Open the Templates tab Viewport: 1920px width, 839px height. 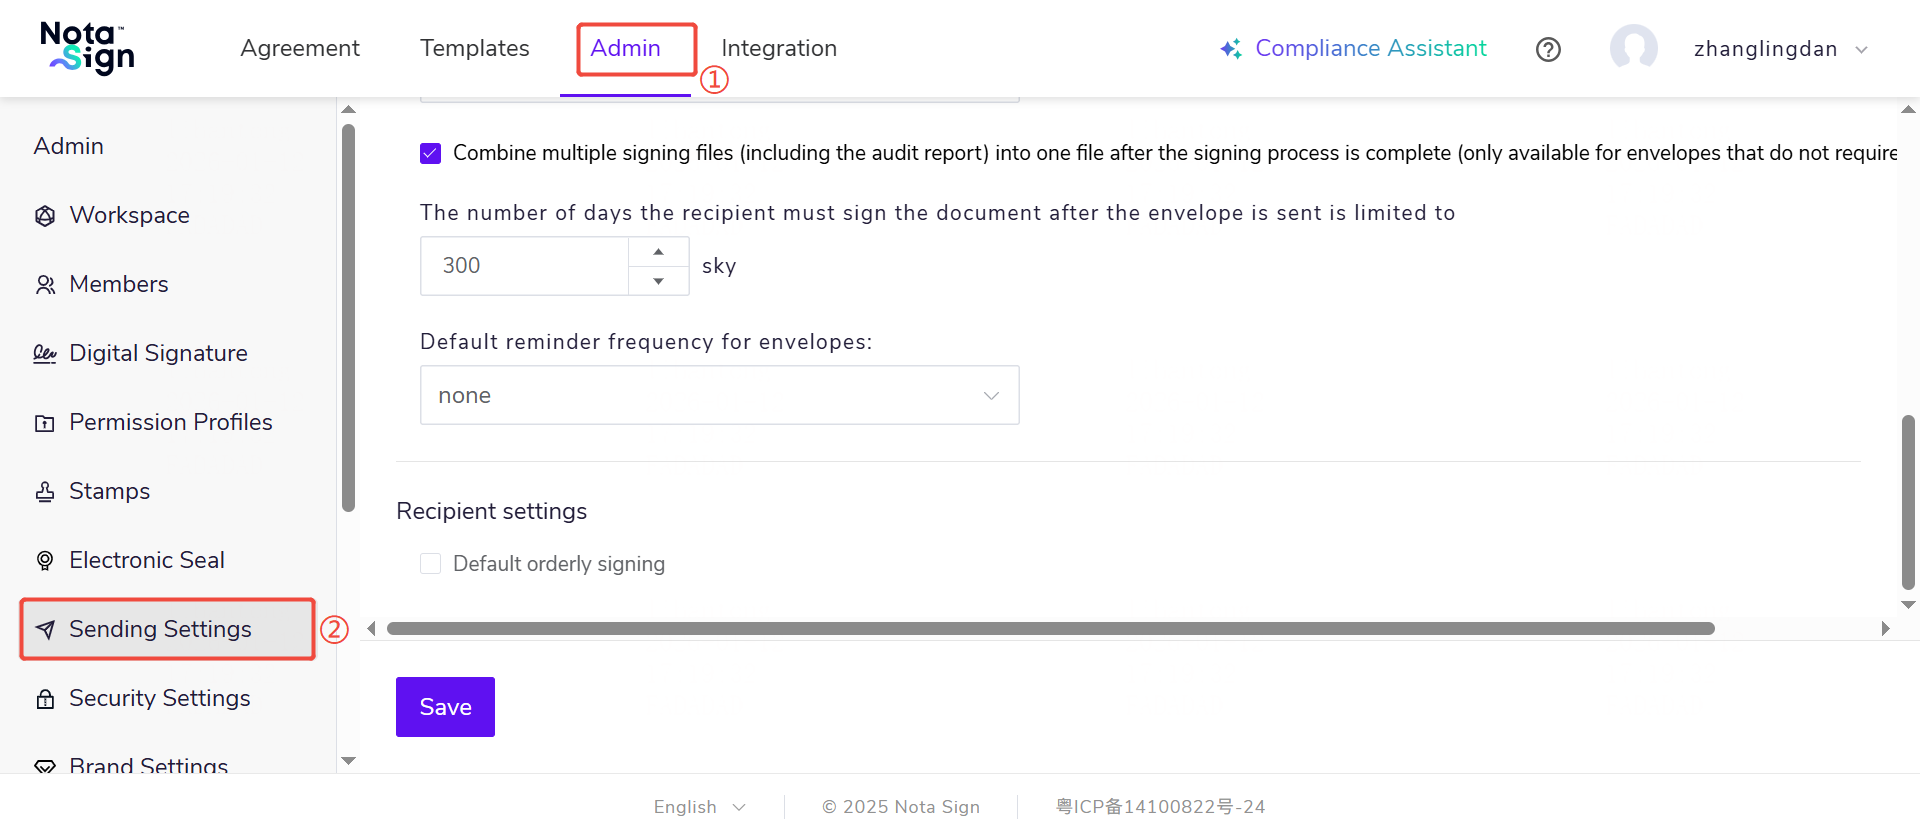(474, 48)
